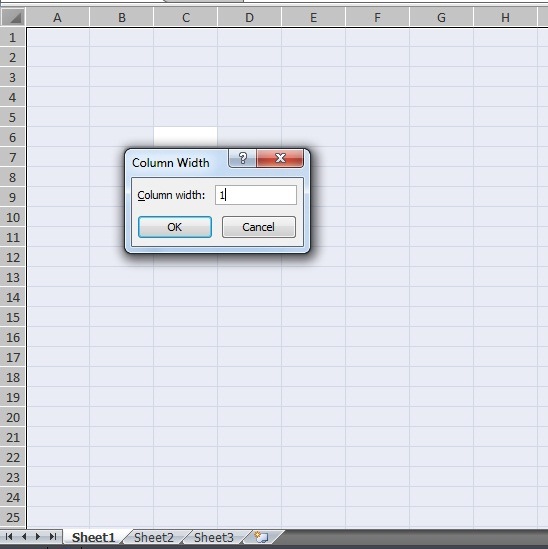Select row 5 header
548x549 pixels.
[x=13, y=117]
